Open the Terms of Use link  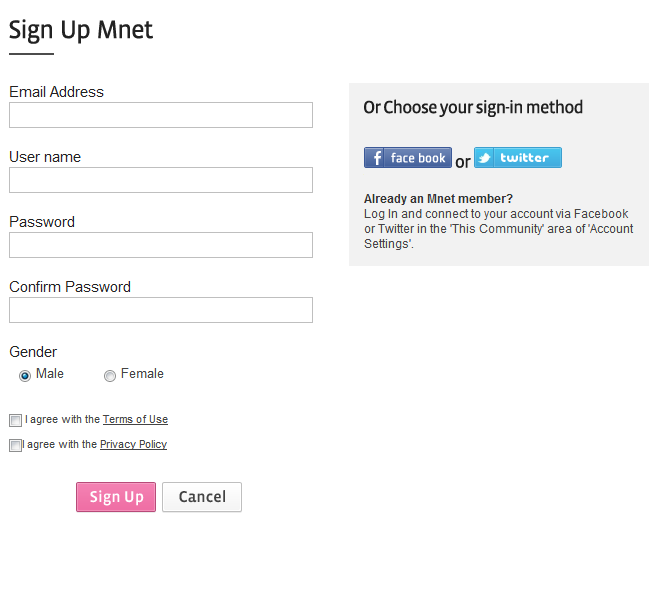pos(135,420)
